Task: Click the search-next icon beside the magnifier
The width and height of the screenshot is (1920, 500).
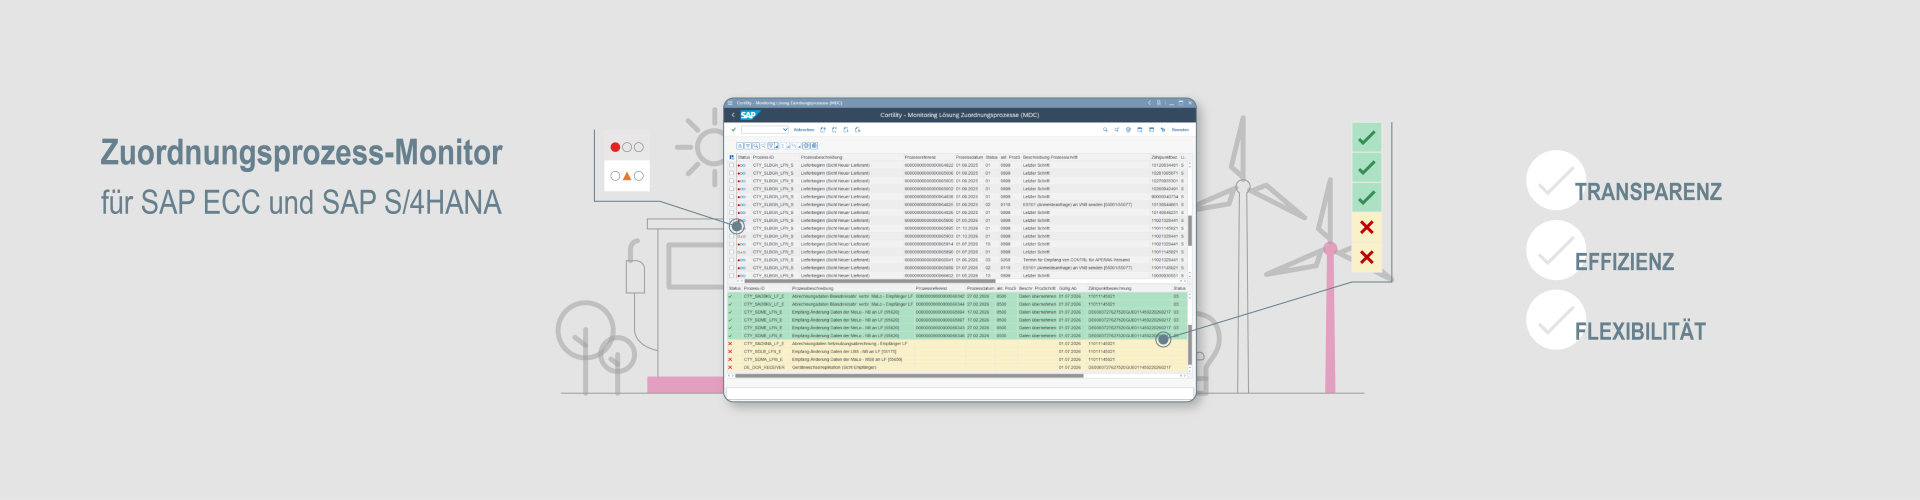Action: pyautogui.click(x=1117, y=130)
